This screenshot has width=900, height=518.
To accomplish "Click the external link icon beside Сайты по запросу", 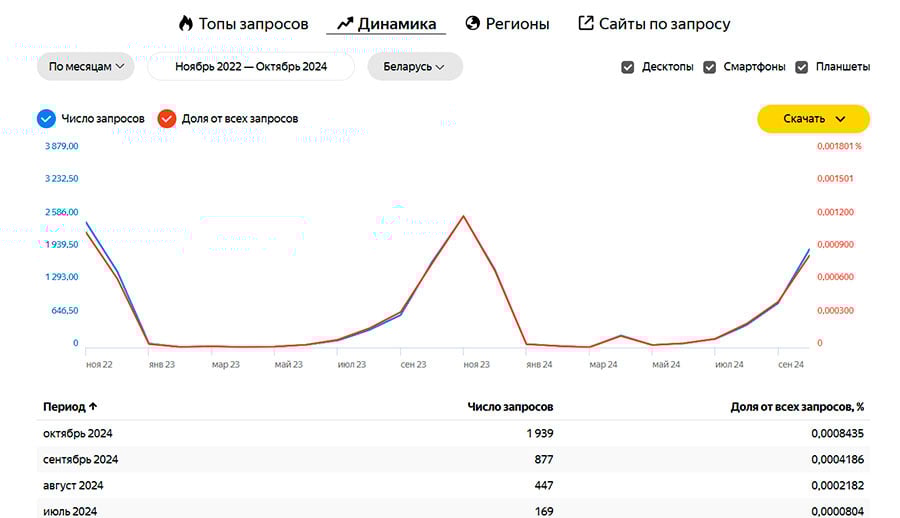I will pyautogui.click(x=585, y=23).
